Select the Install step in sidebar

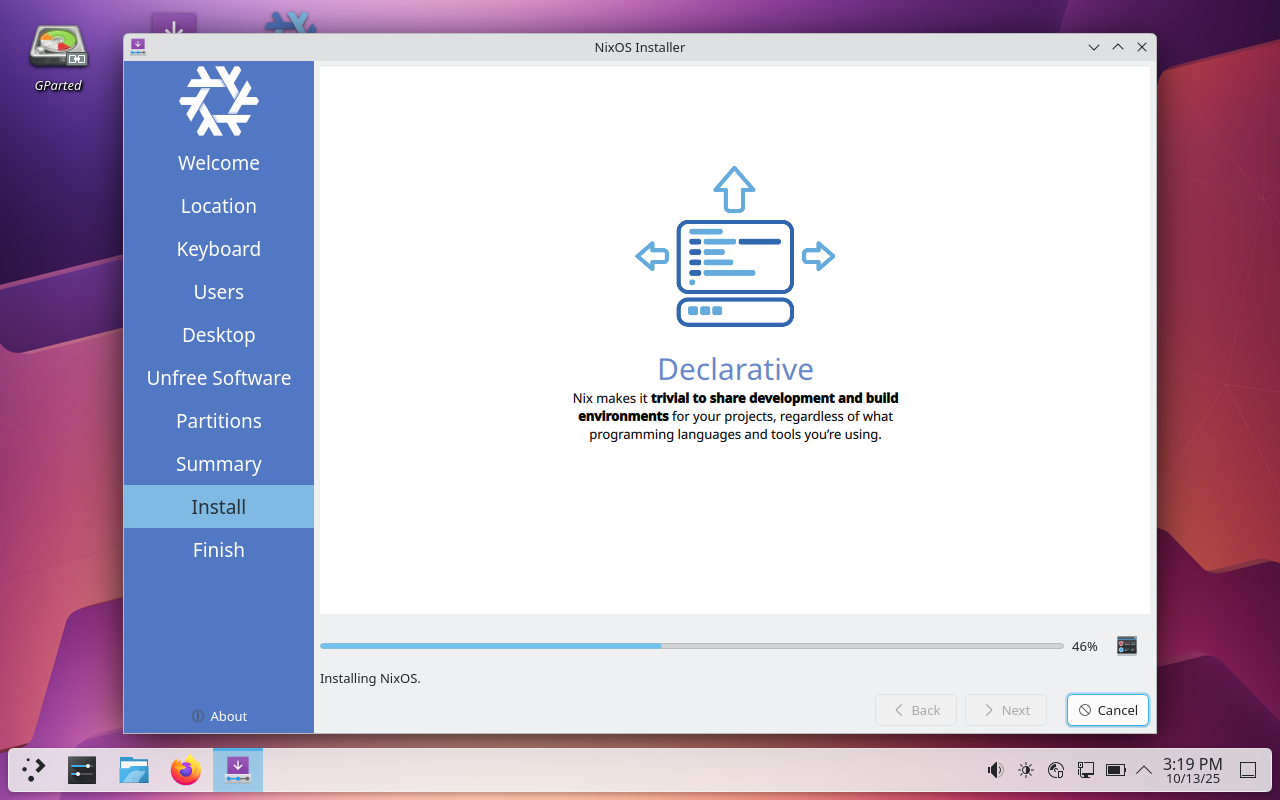[218, 507]
